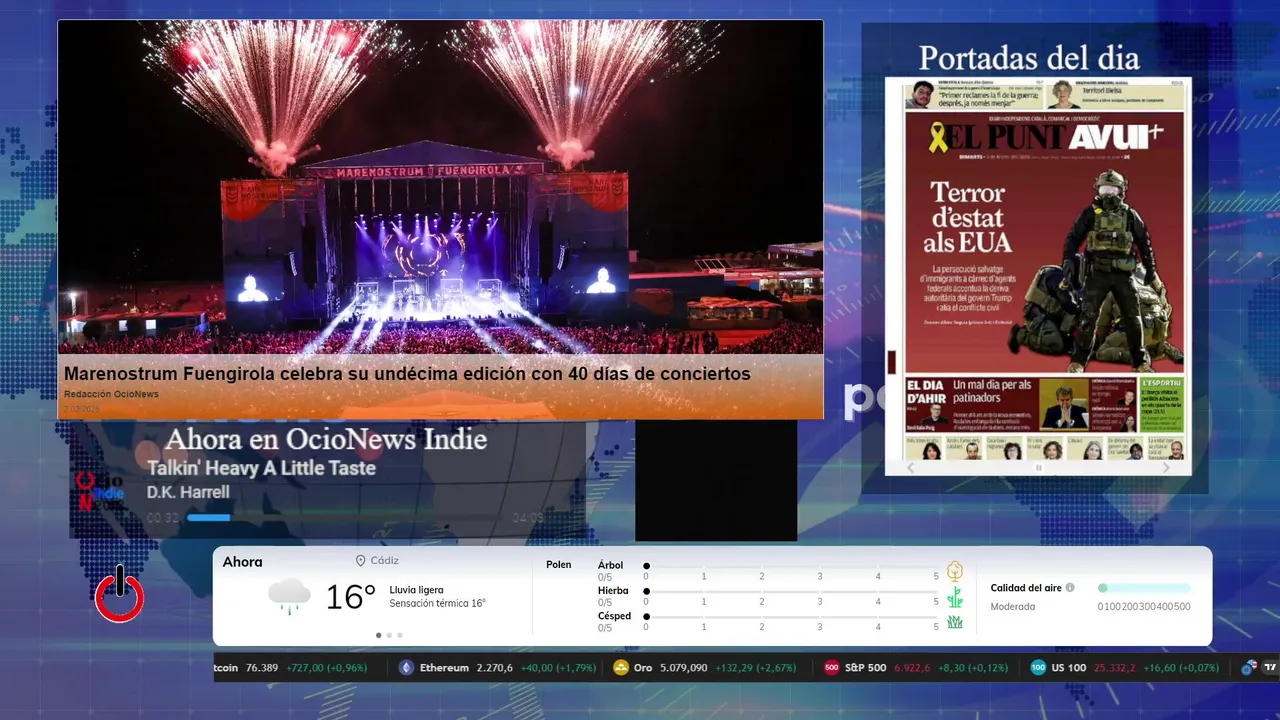Click the black video box beside player
Screen dimensions: 1280x720
pyautogui.click(x=716, y=480)
